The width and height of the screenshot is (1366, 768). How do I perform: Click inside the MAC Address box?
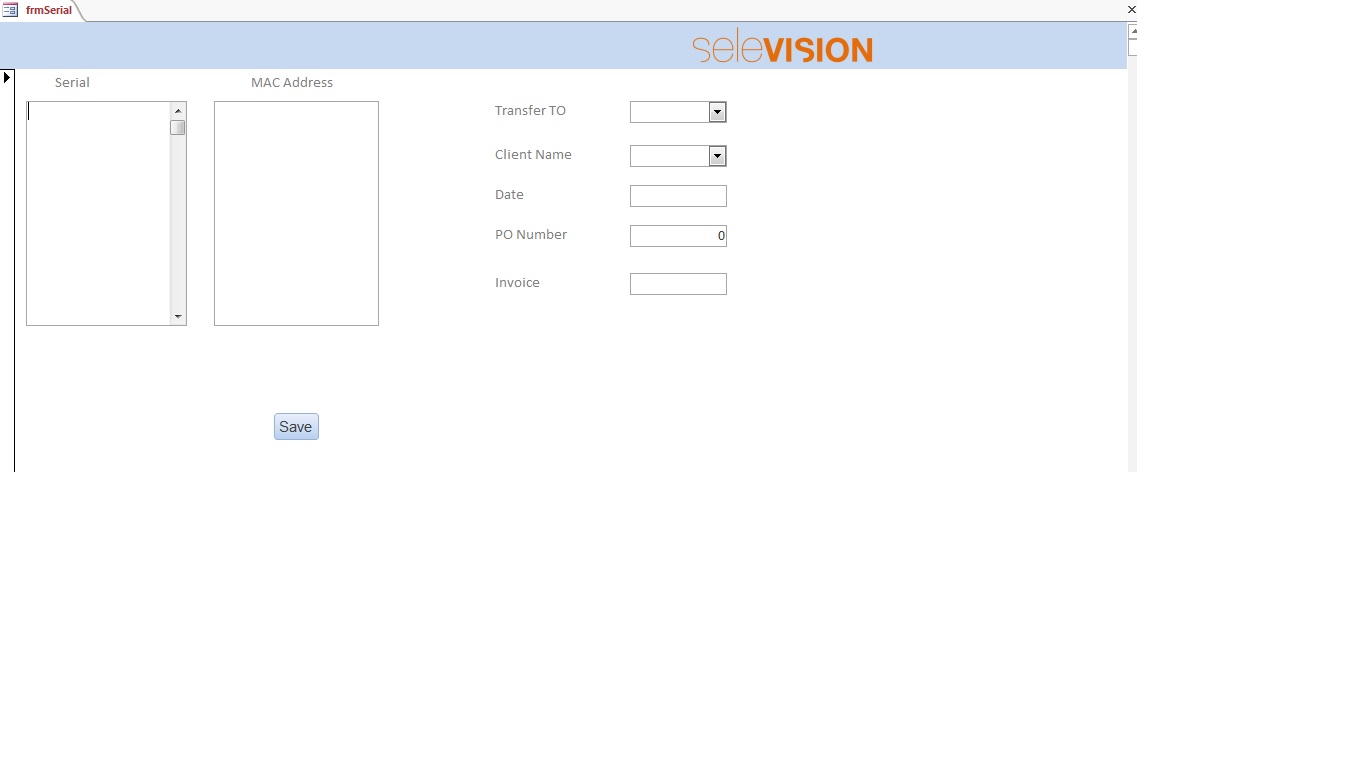click(x=296, y=213)
